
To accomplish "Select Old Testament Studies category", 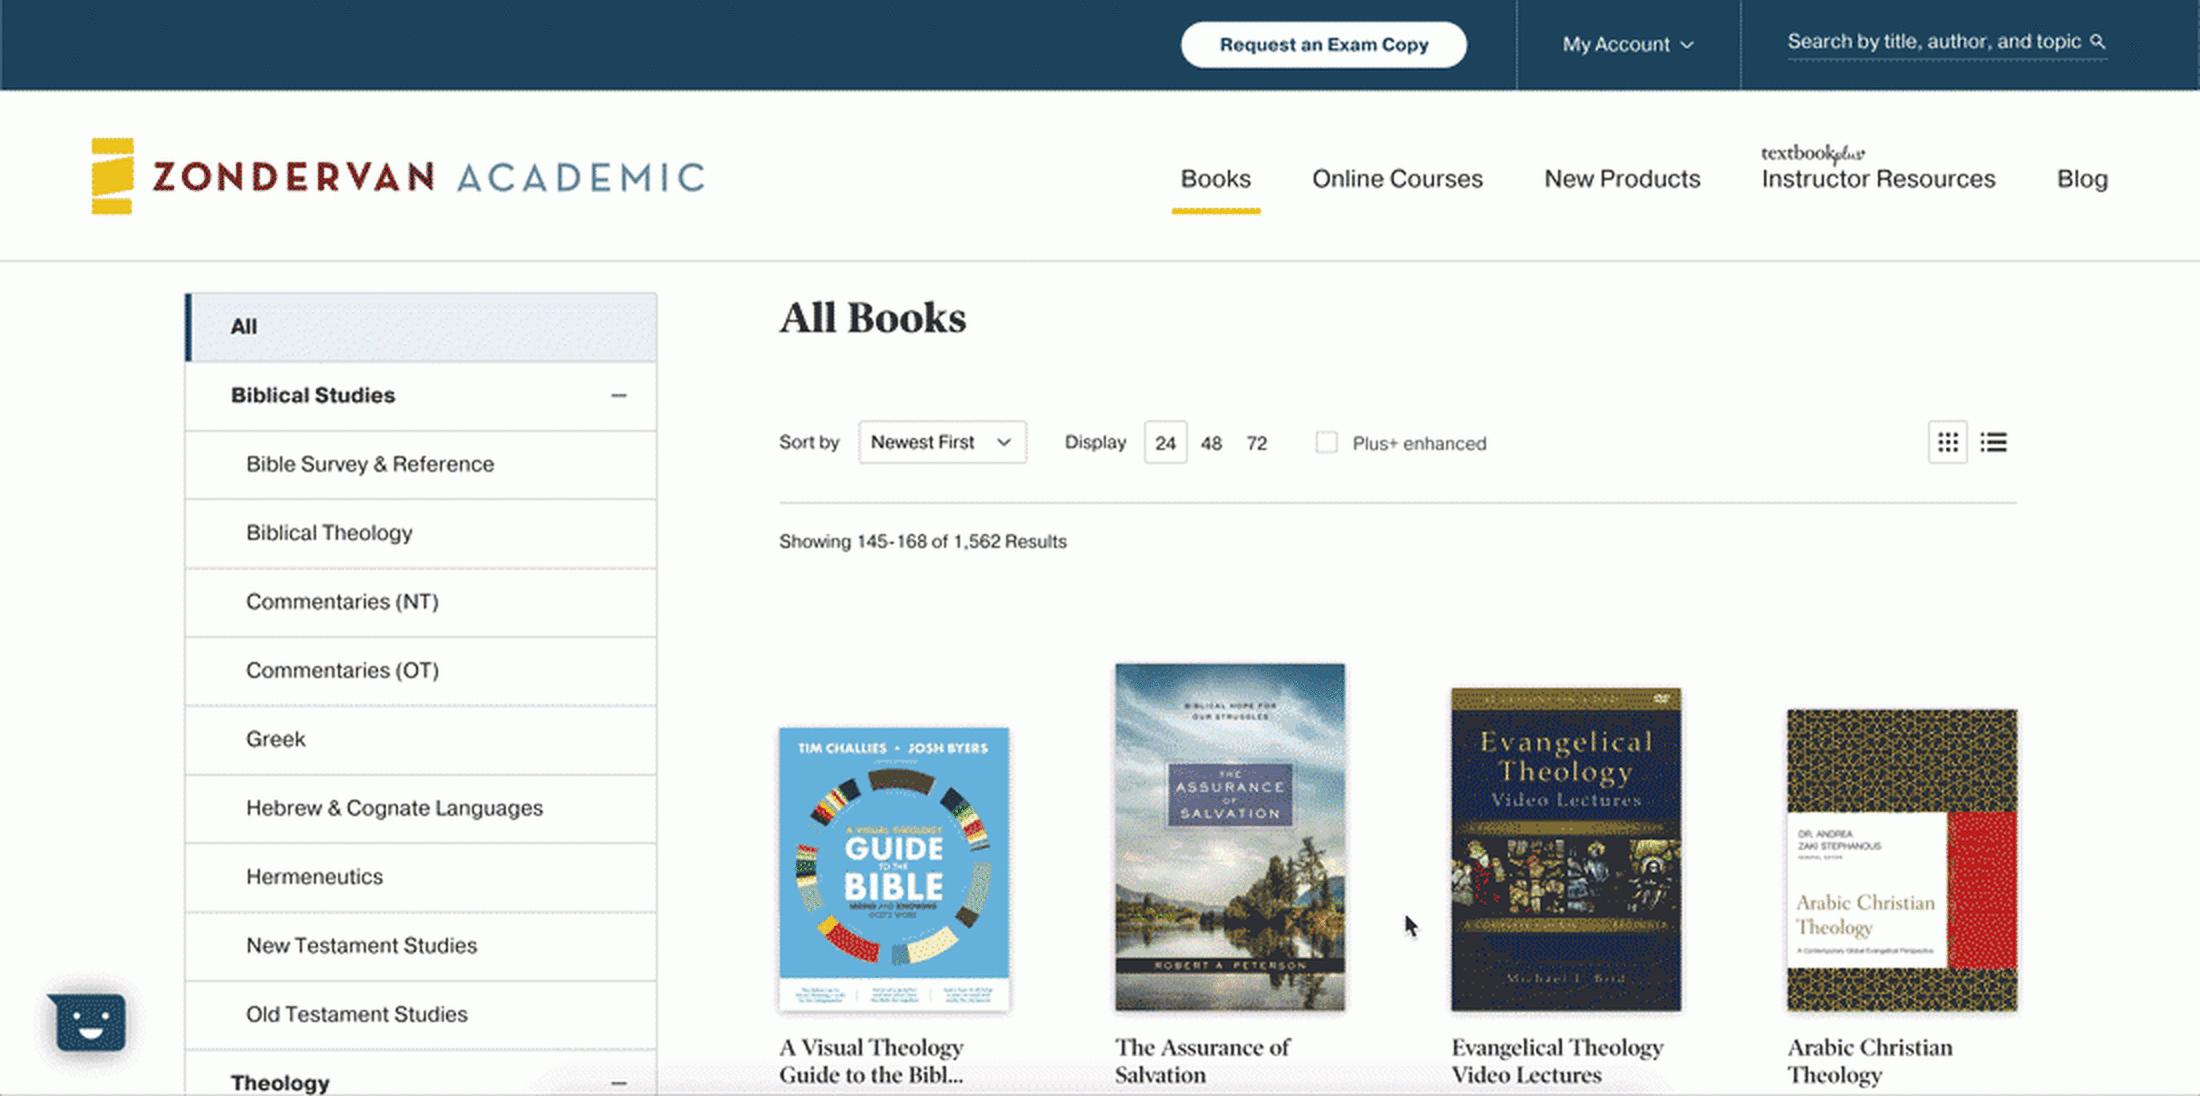I will pyautogui.click(x=421, y=1015).
